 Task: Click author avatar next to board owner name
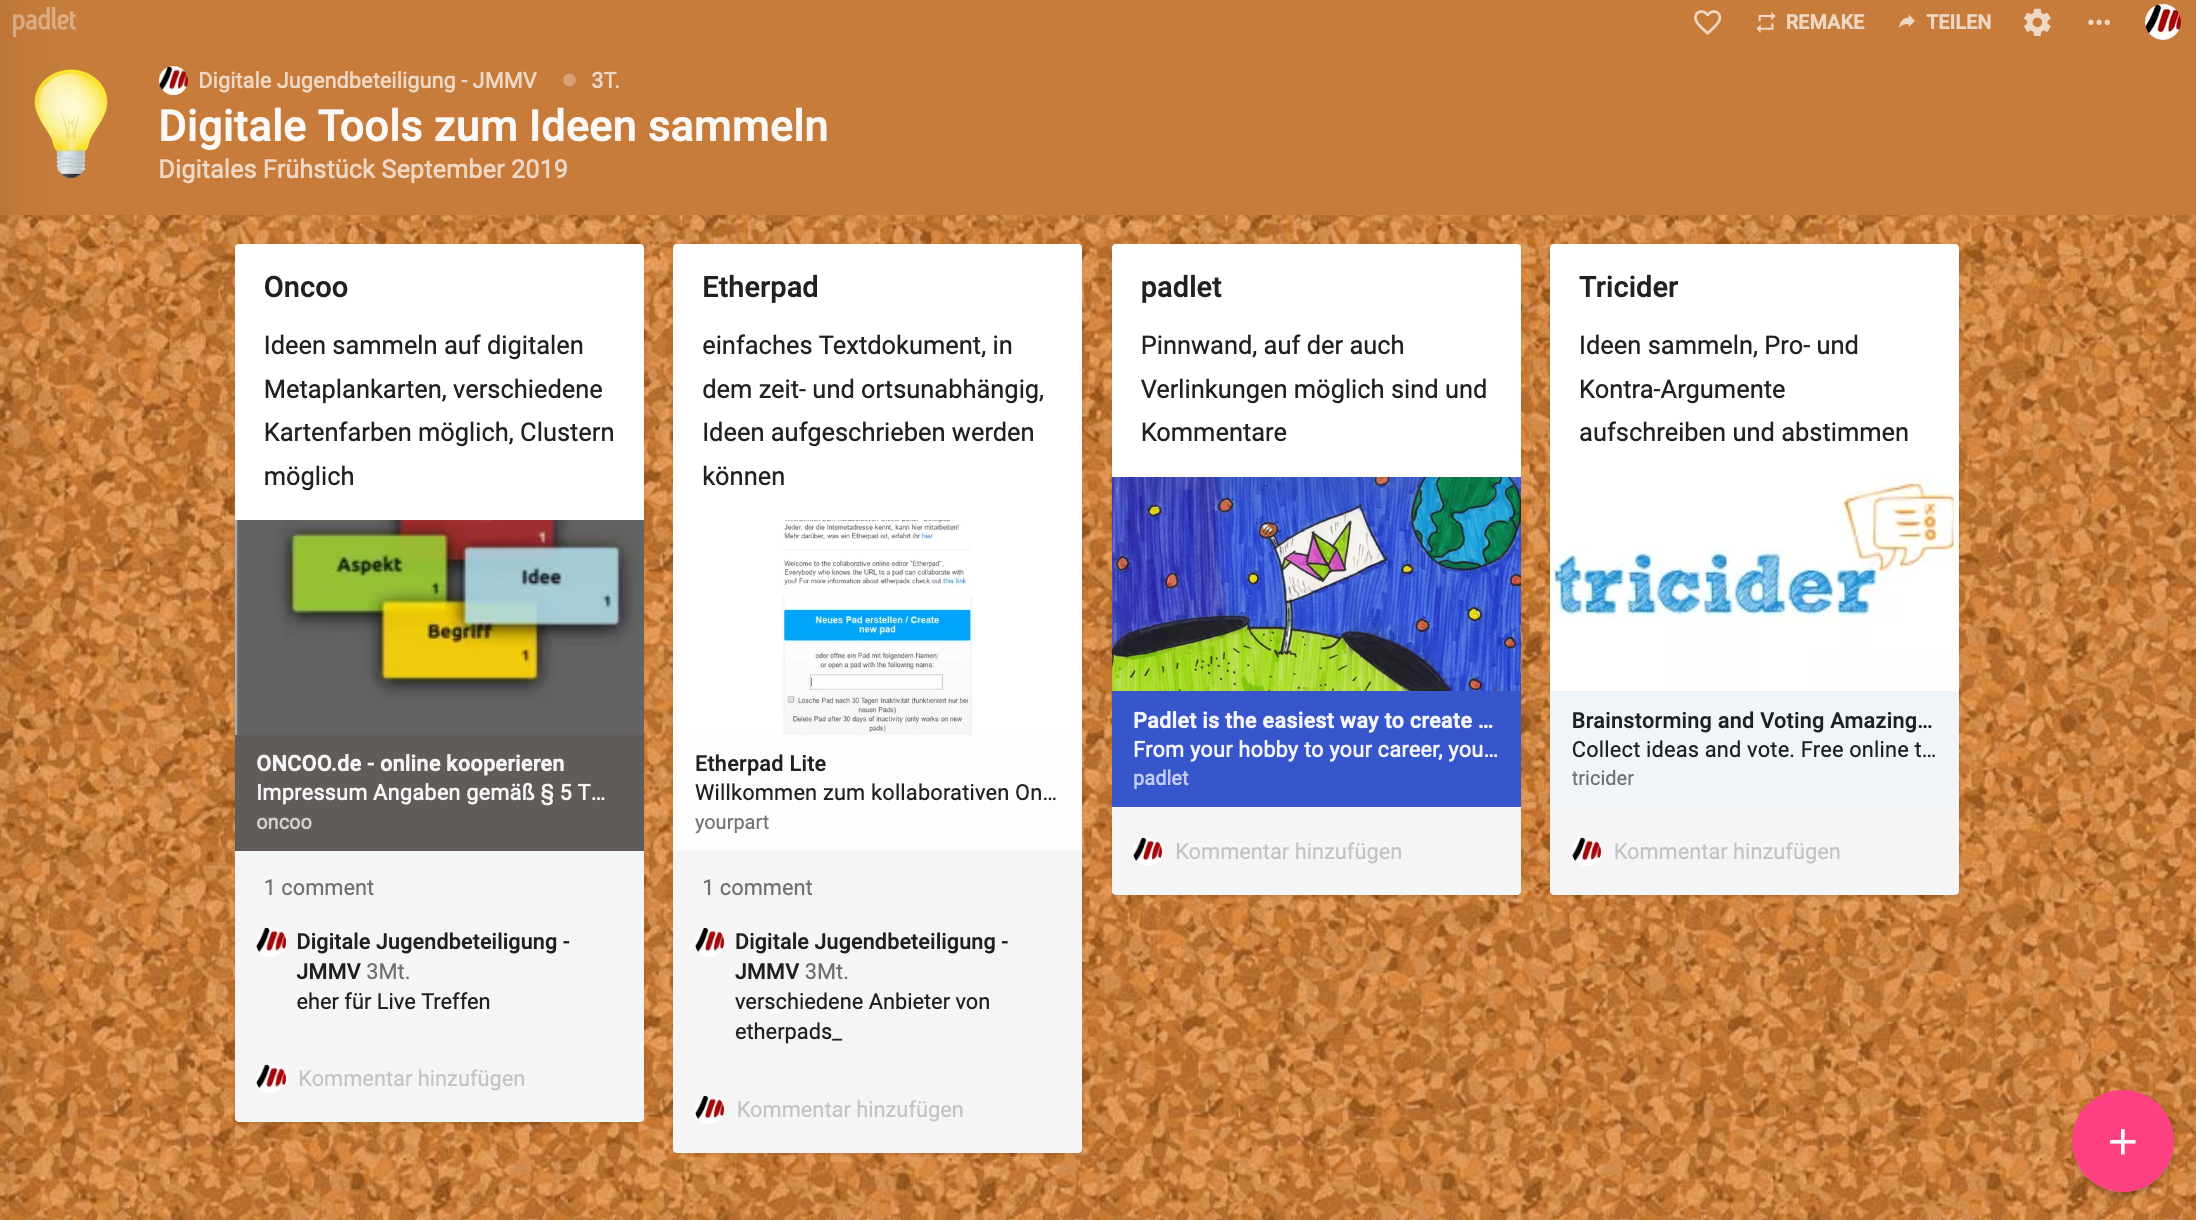click(173, 80)
